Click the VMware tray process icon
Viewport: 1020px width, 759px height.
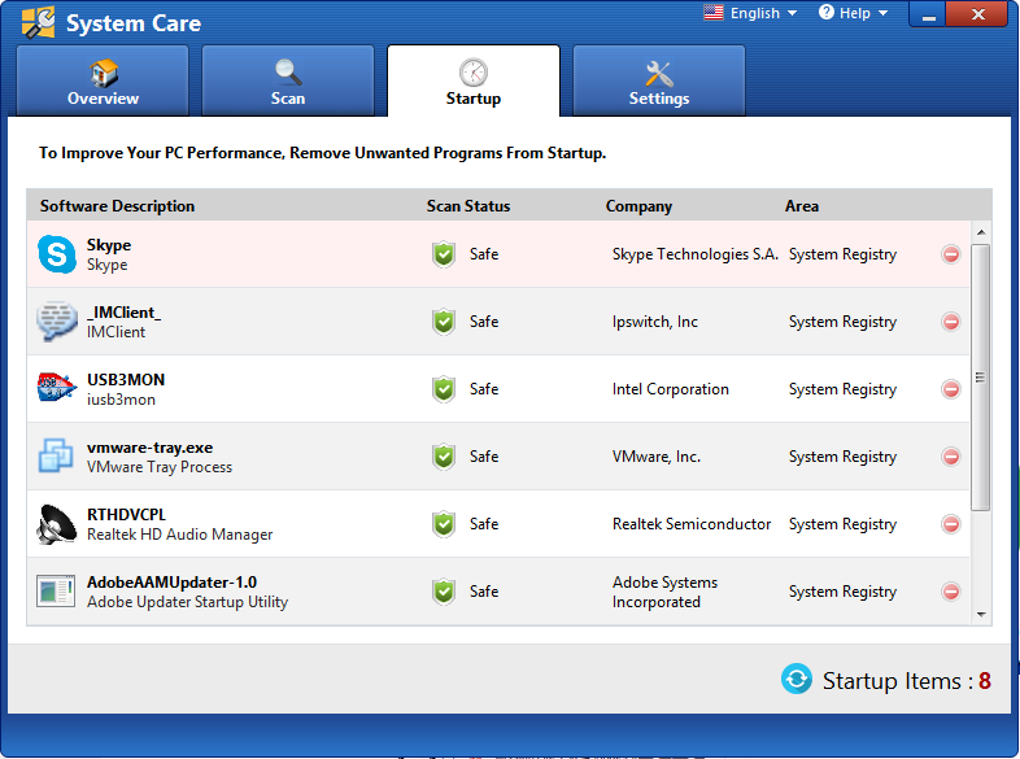(x=56, y=456)
